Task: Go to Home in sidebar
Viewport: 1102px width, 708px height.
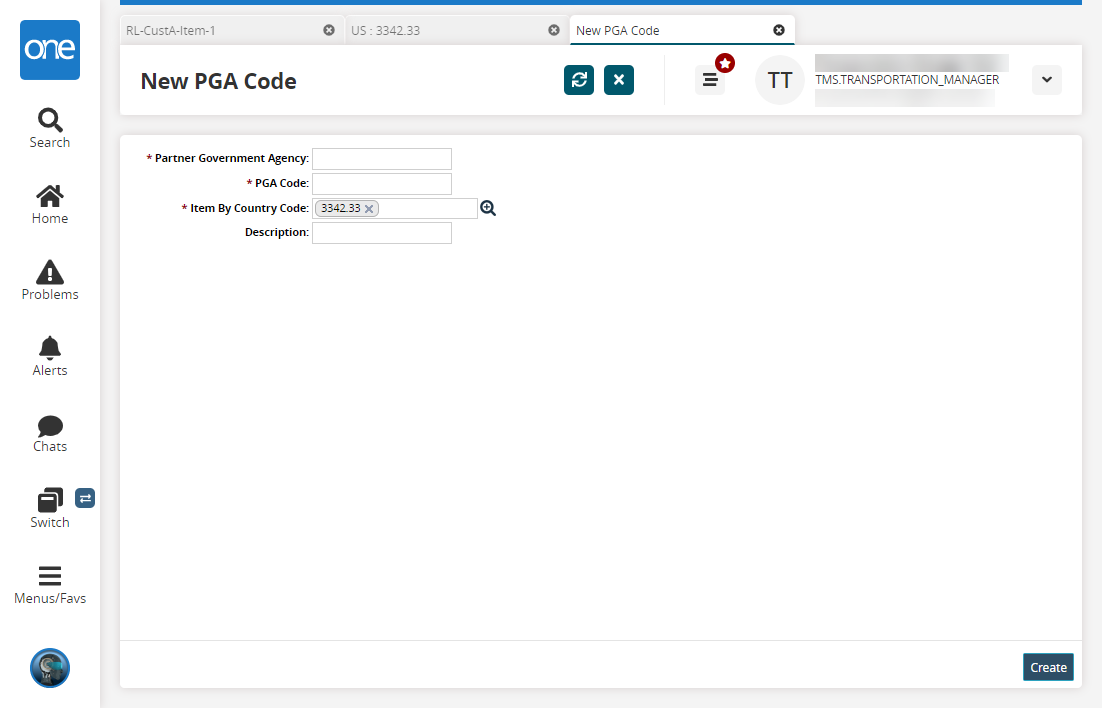Action: (x=50, y=205)
